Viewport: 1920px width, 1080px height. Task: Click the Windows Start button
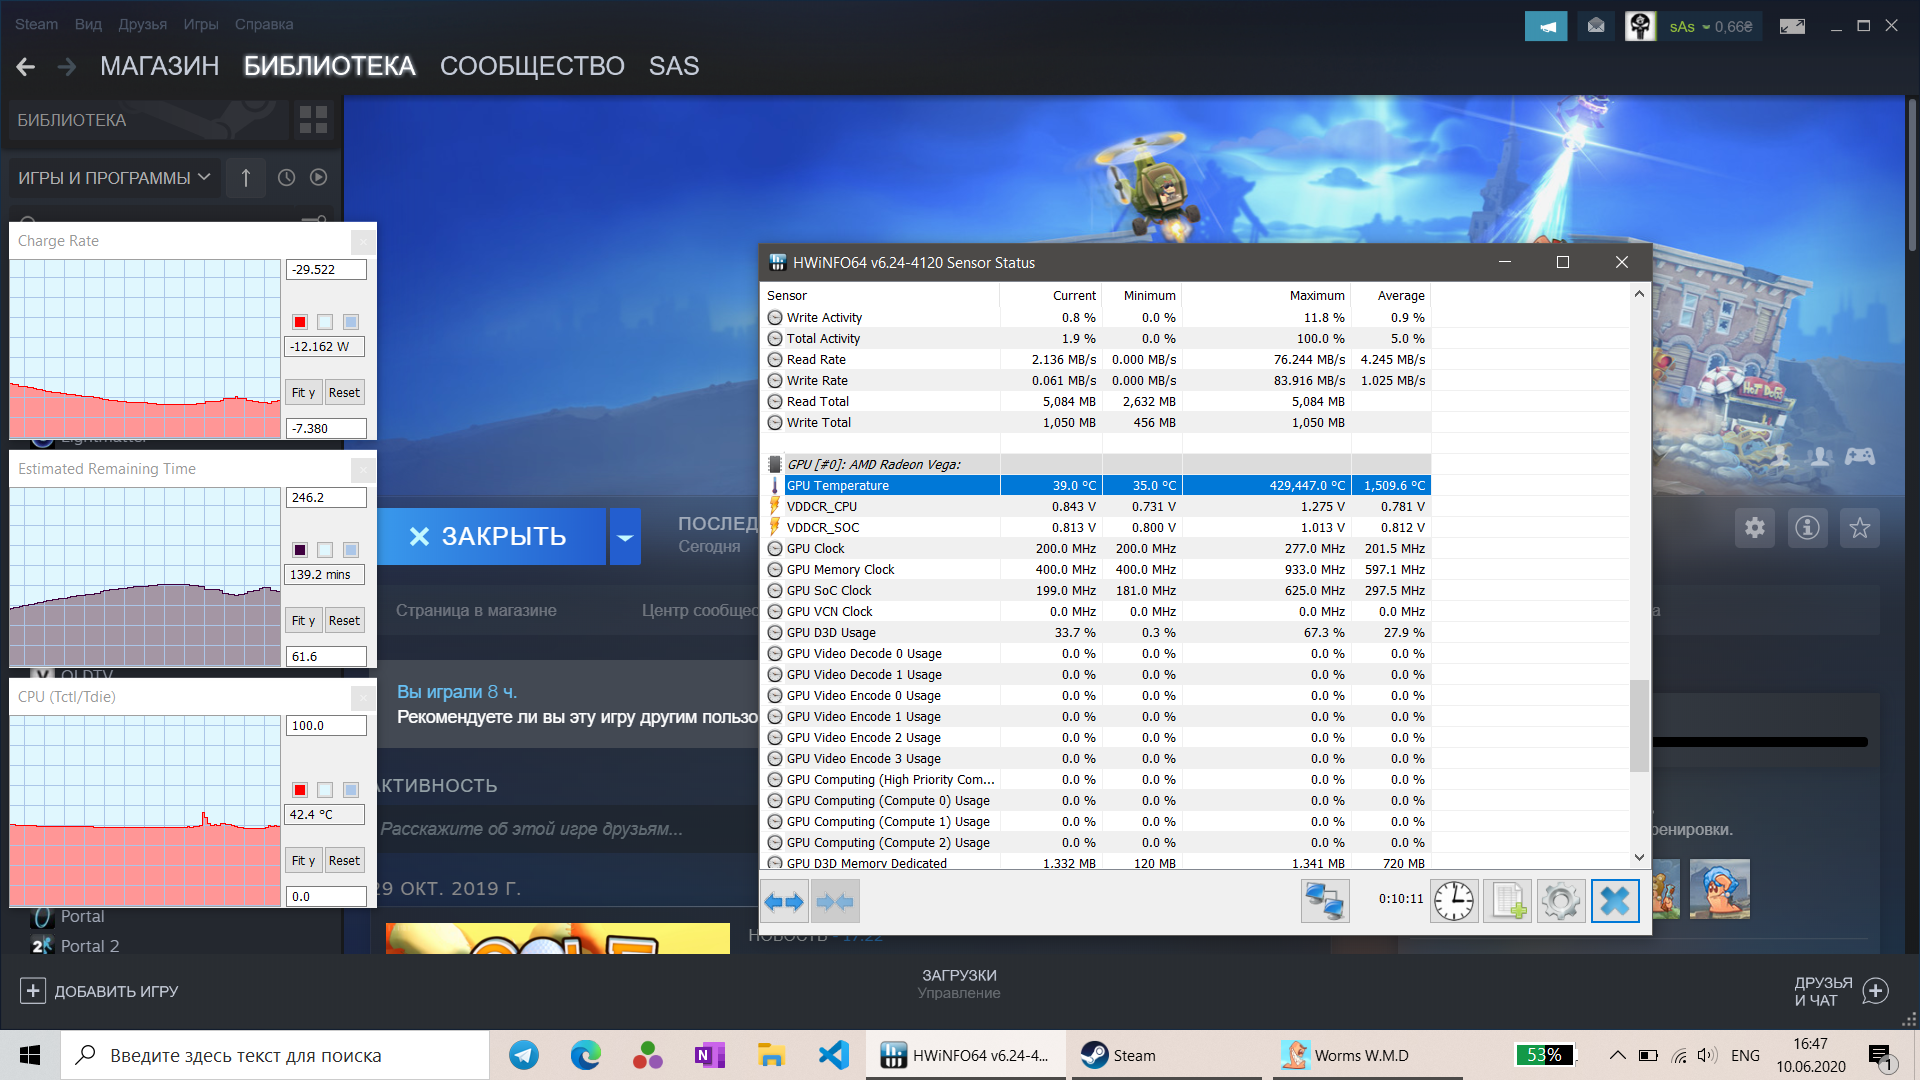(x=30, y=1055)
